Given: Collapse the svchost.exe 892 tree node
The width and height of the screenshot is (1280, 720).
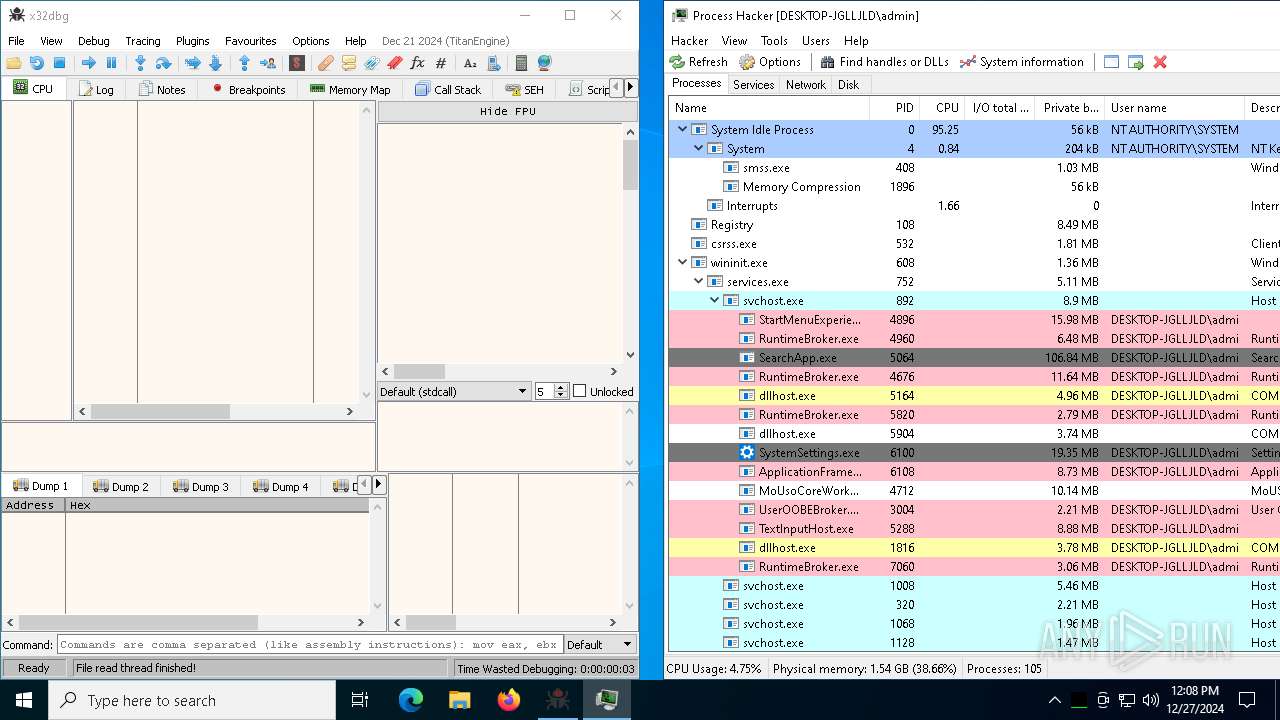Looking at the screenshot, I should click(x=715, y=300).
